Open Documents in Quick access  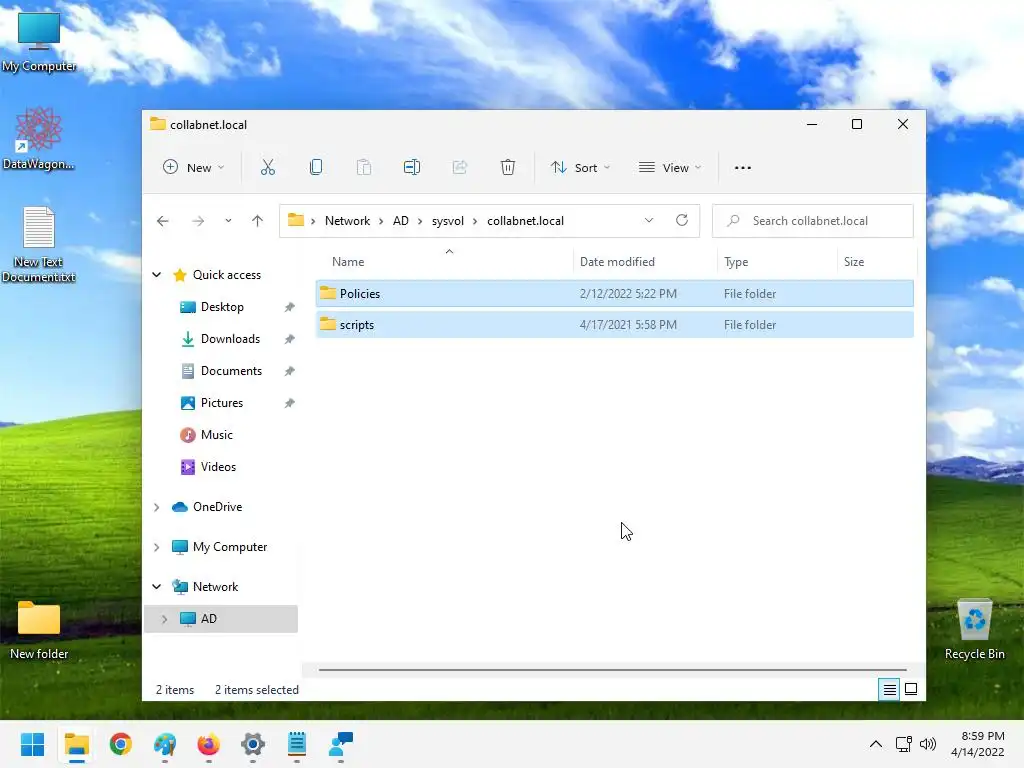click(231, 371)
